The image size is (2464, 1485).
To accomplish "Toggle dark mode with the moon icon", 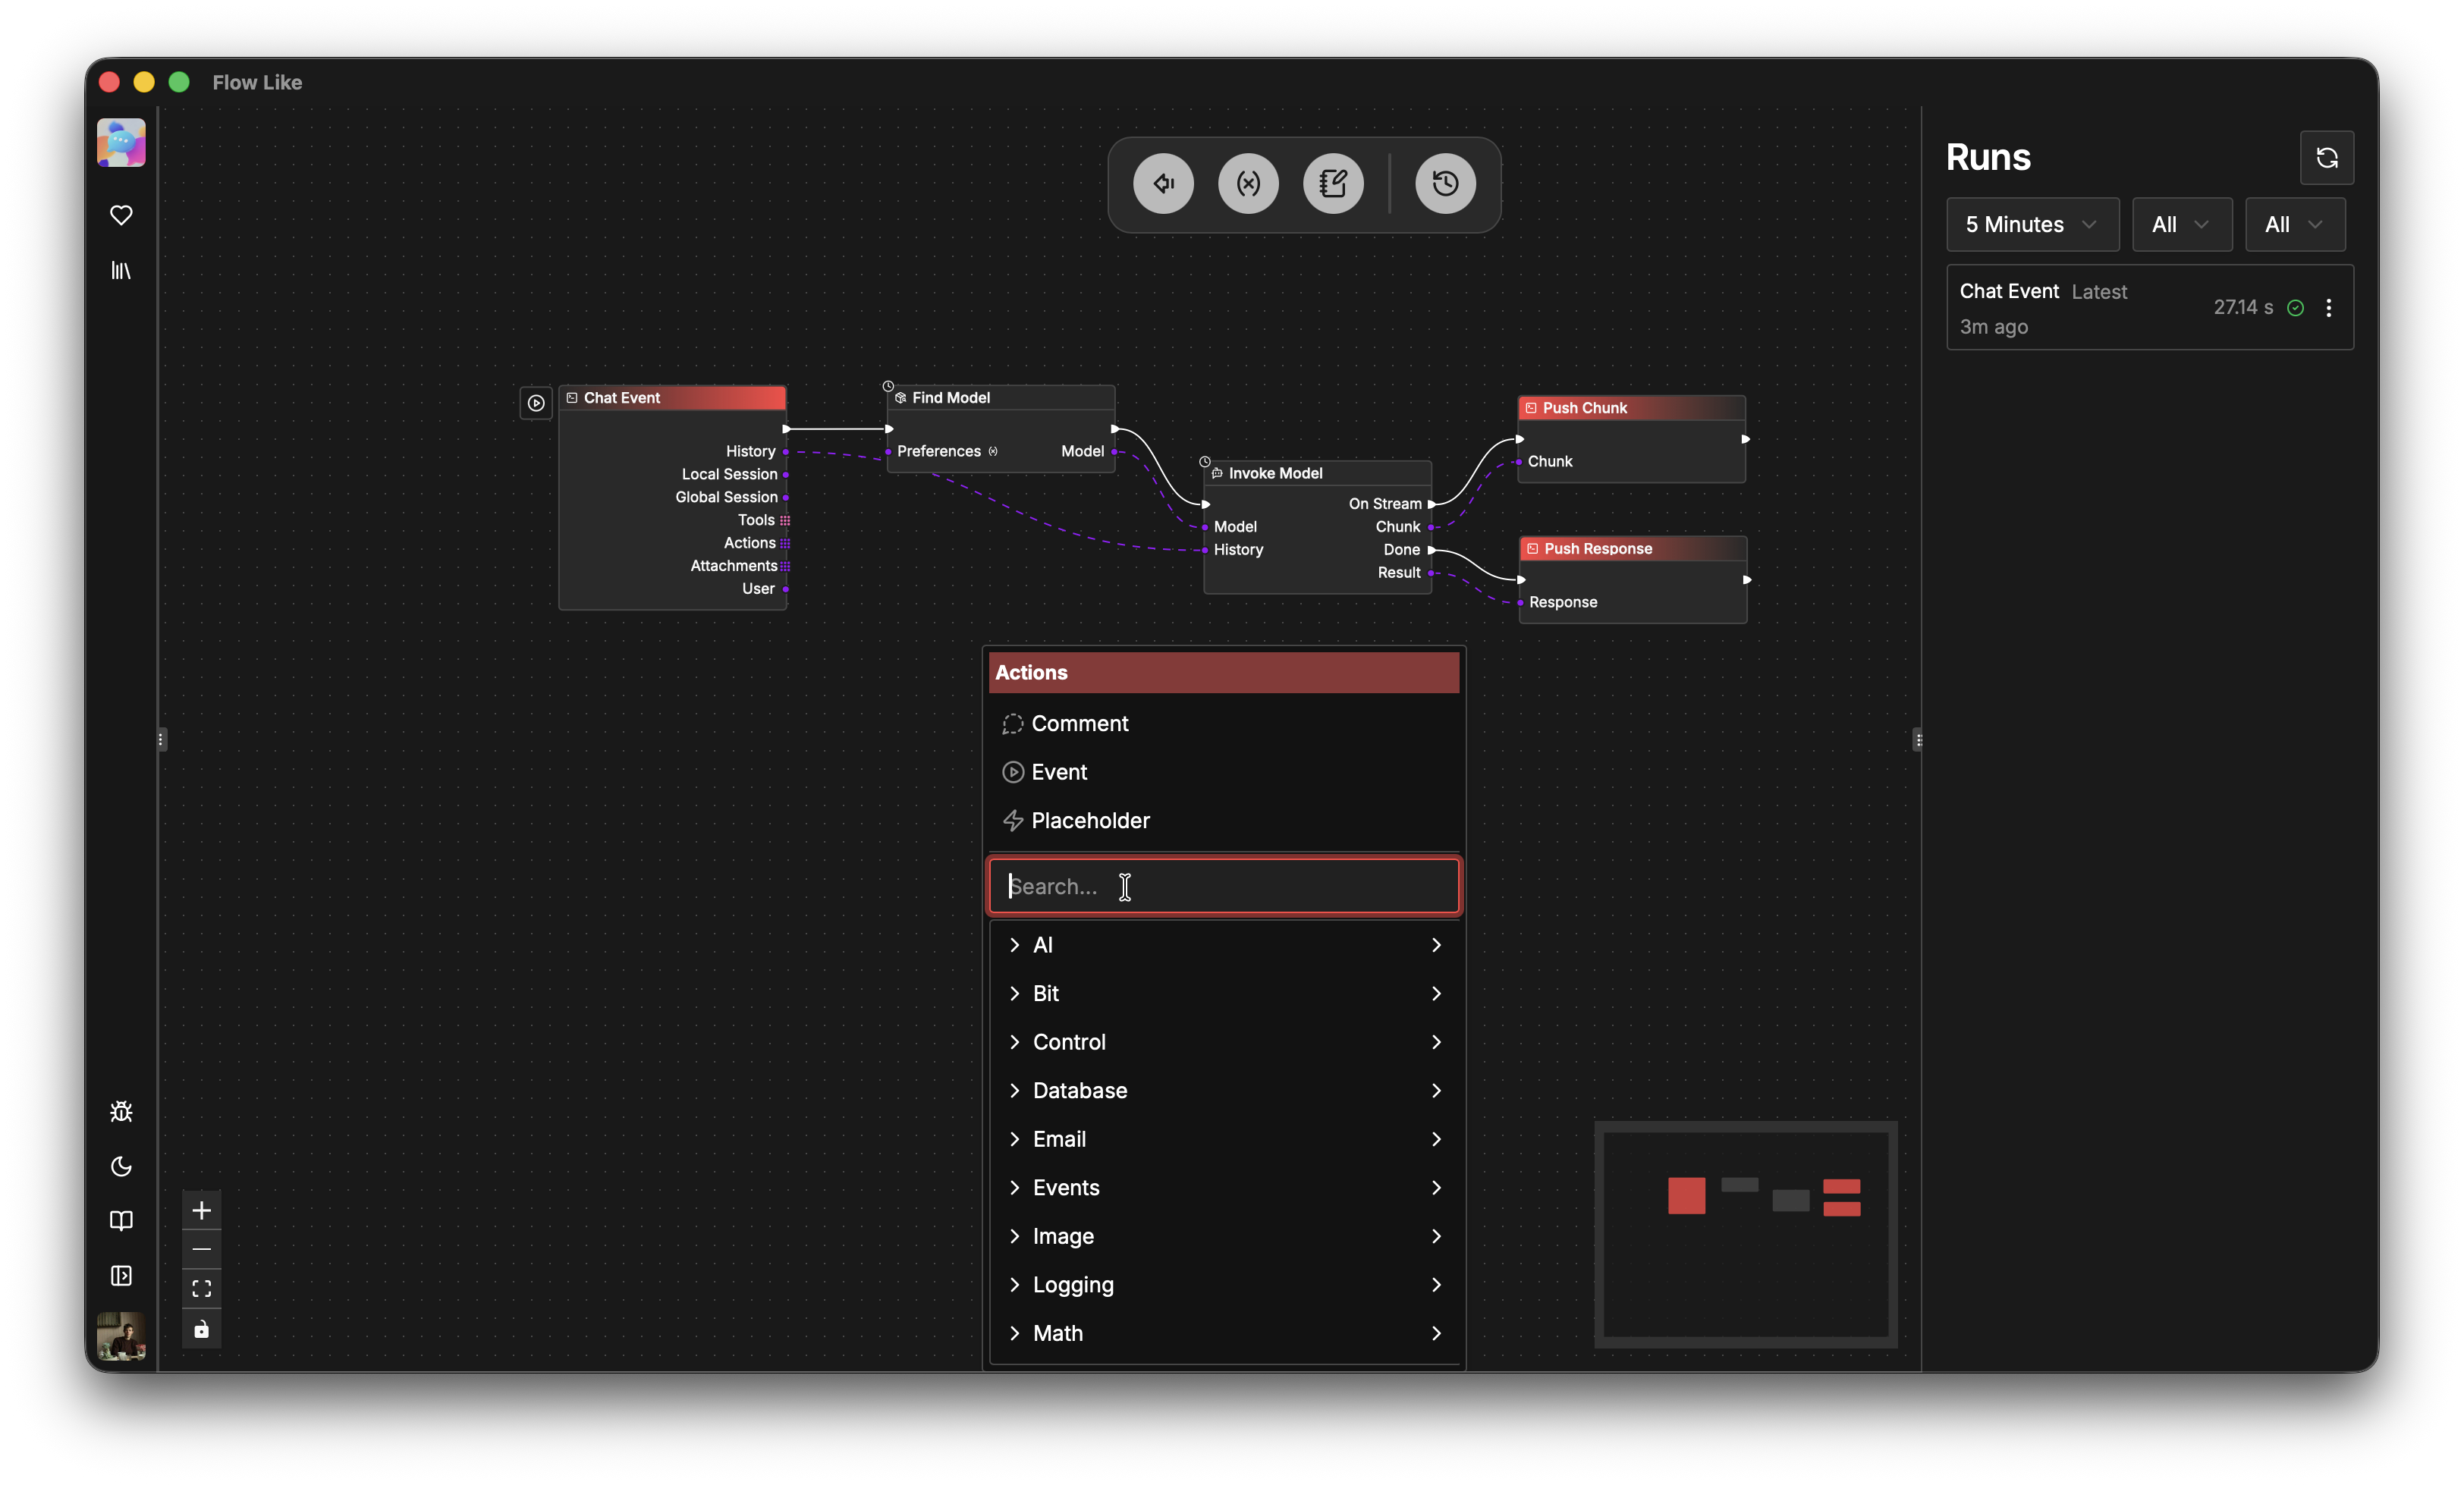I will (x=121, y=1166).
